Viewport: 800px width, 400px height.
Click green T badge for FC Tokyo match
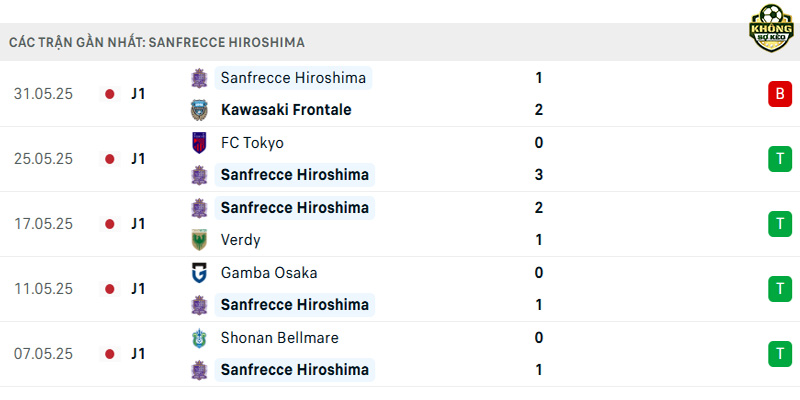pos(780,159)
